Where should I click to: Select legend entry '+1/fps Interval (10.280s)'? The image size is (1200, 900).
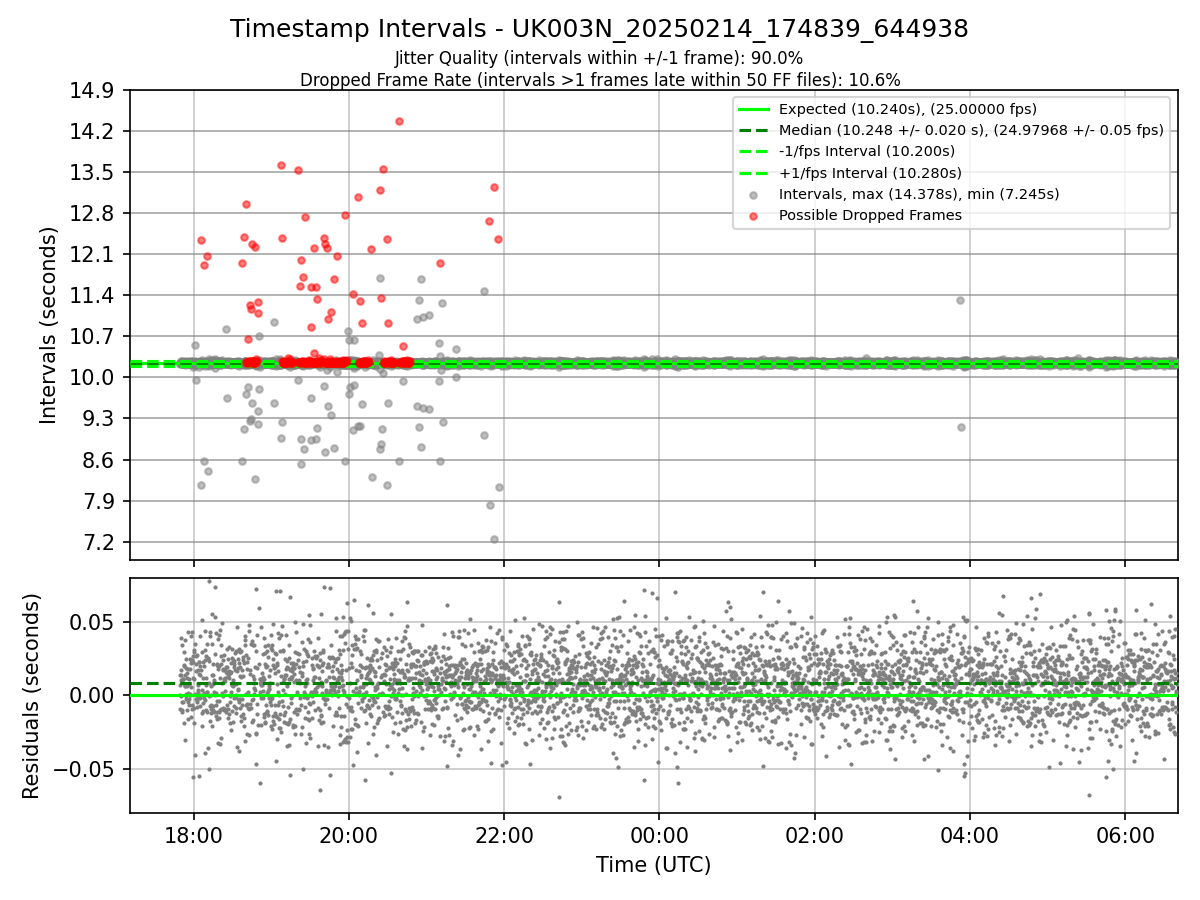point(869,173)
